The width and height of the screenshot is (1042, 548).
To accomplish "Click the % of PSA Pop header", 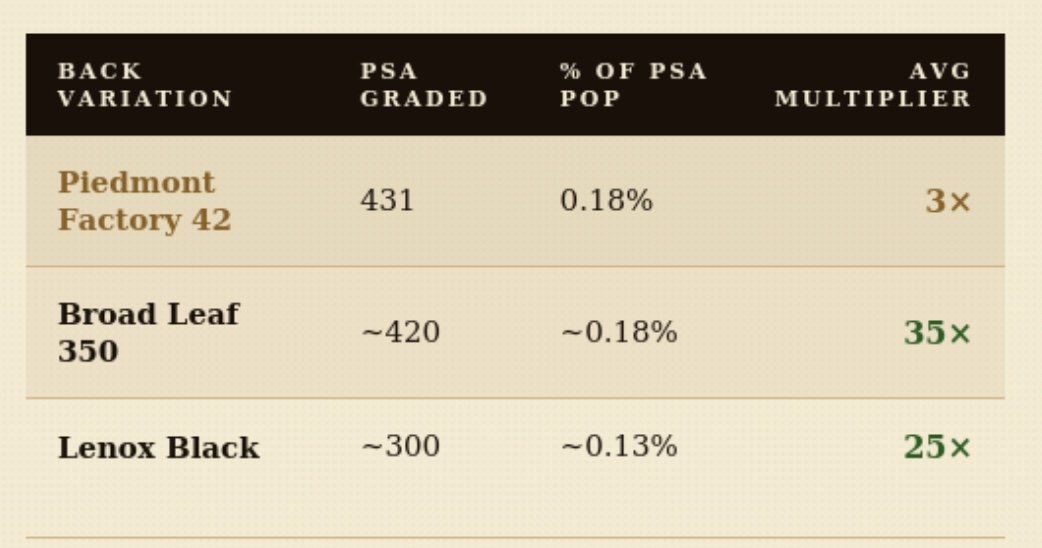I will tap(633, 85).
